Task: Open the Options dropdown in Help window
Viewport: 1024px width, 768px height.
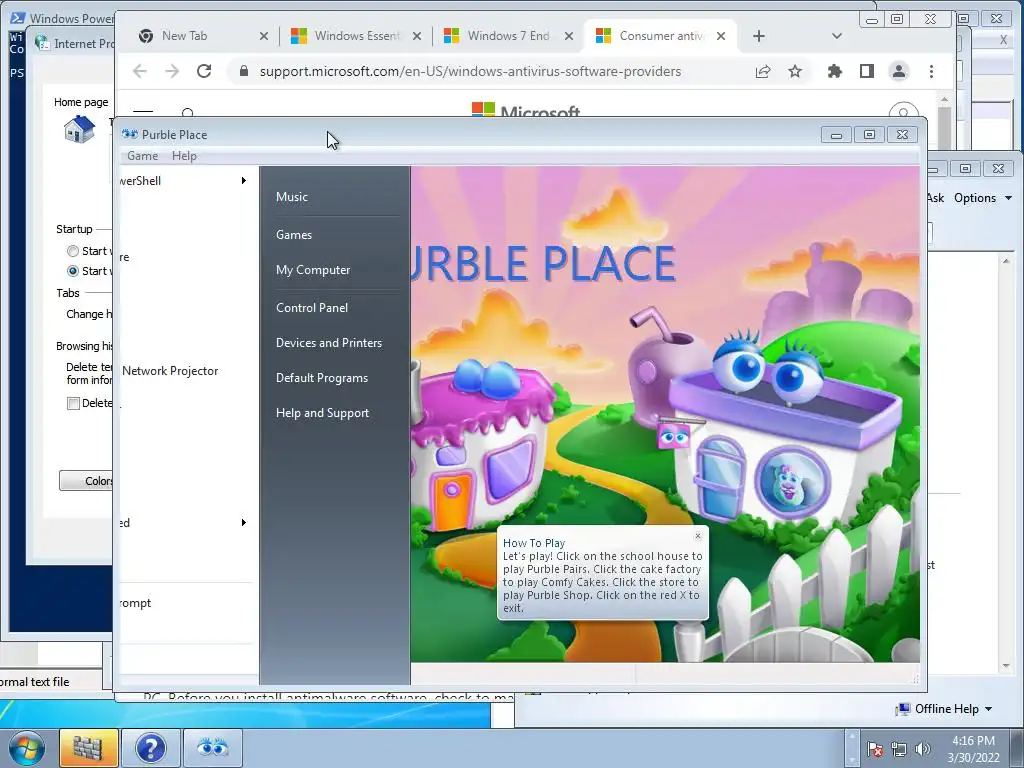Action: pyautogui.click(x=983, y=198)
